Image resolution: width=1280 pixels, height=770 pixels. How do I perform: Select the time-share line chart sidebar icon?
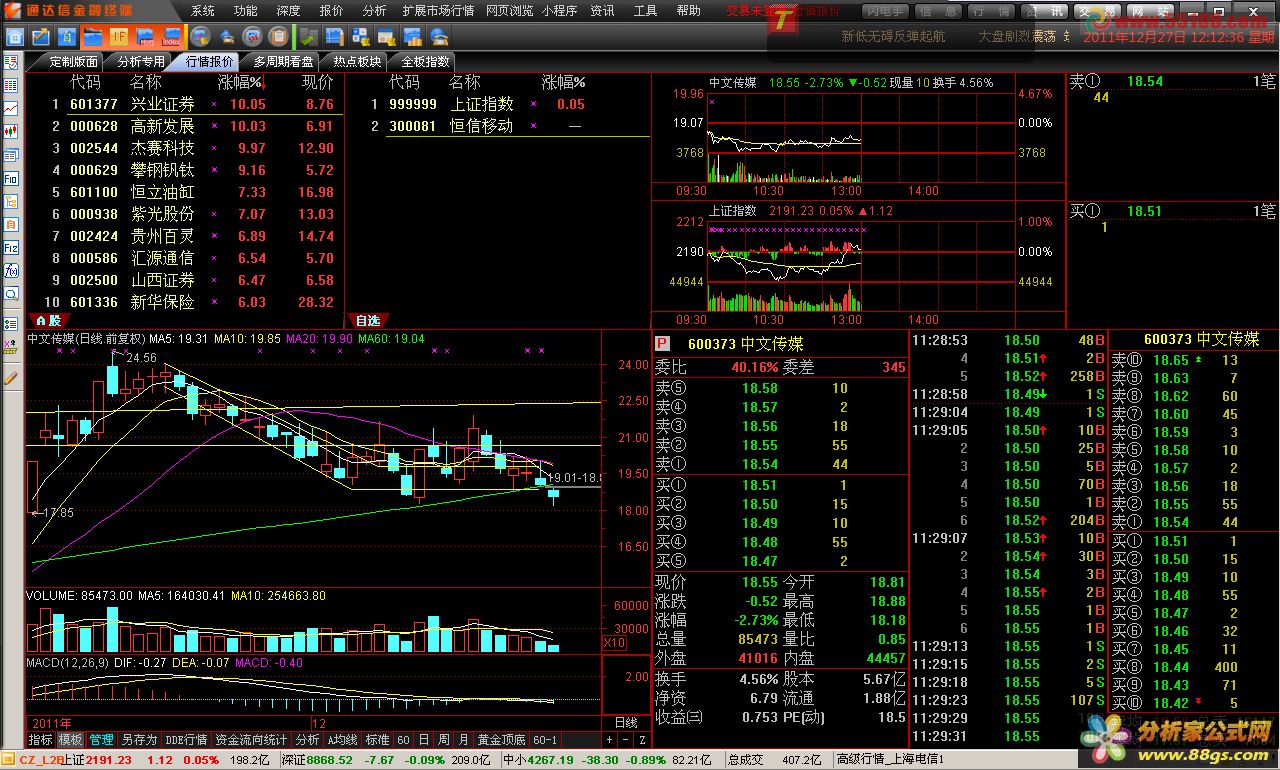11,108
